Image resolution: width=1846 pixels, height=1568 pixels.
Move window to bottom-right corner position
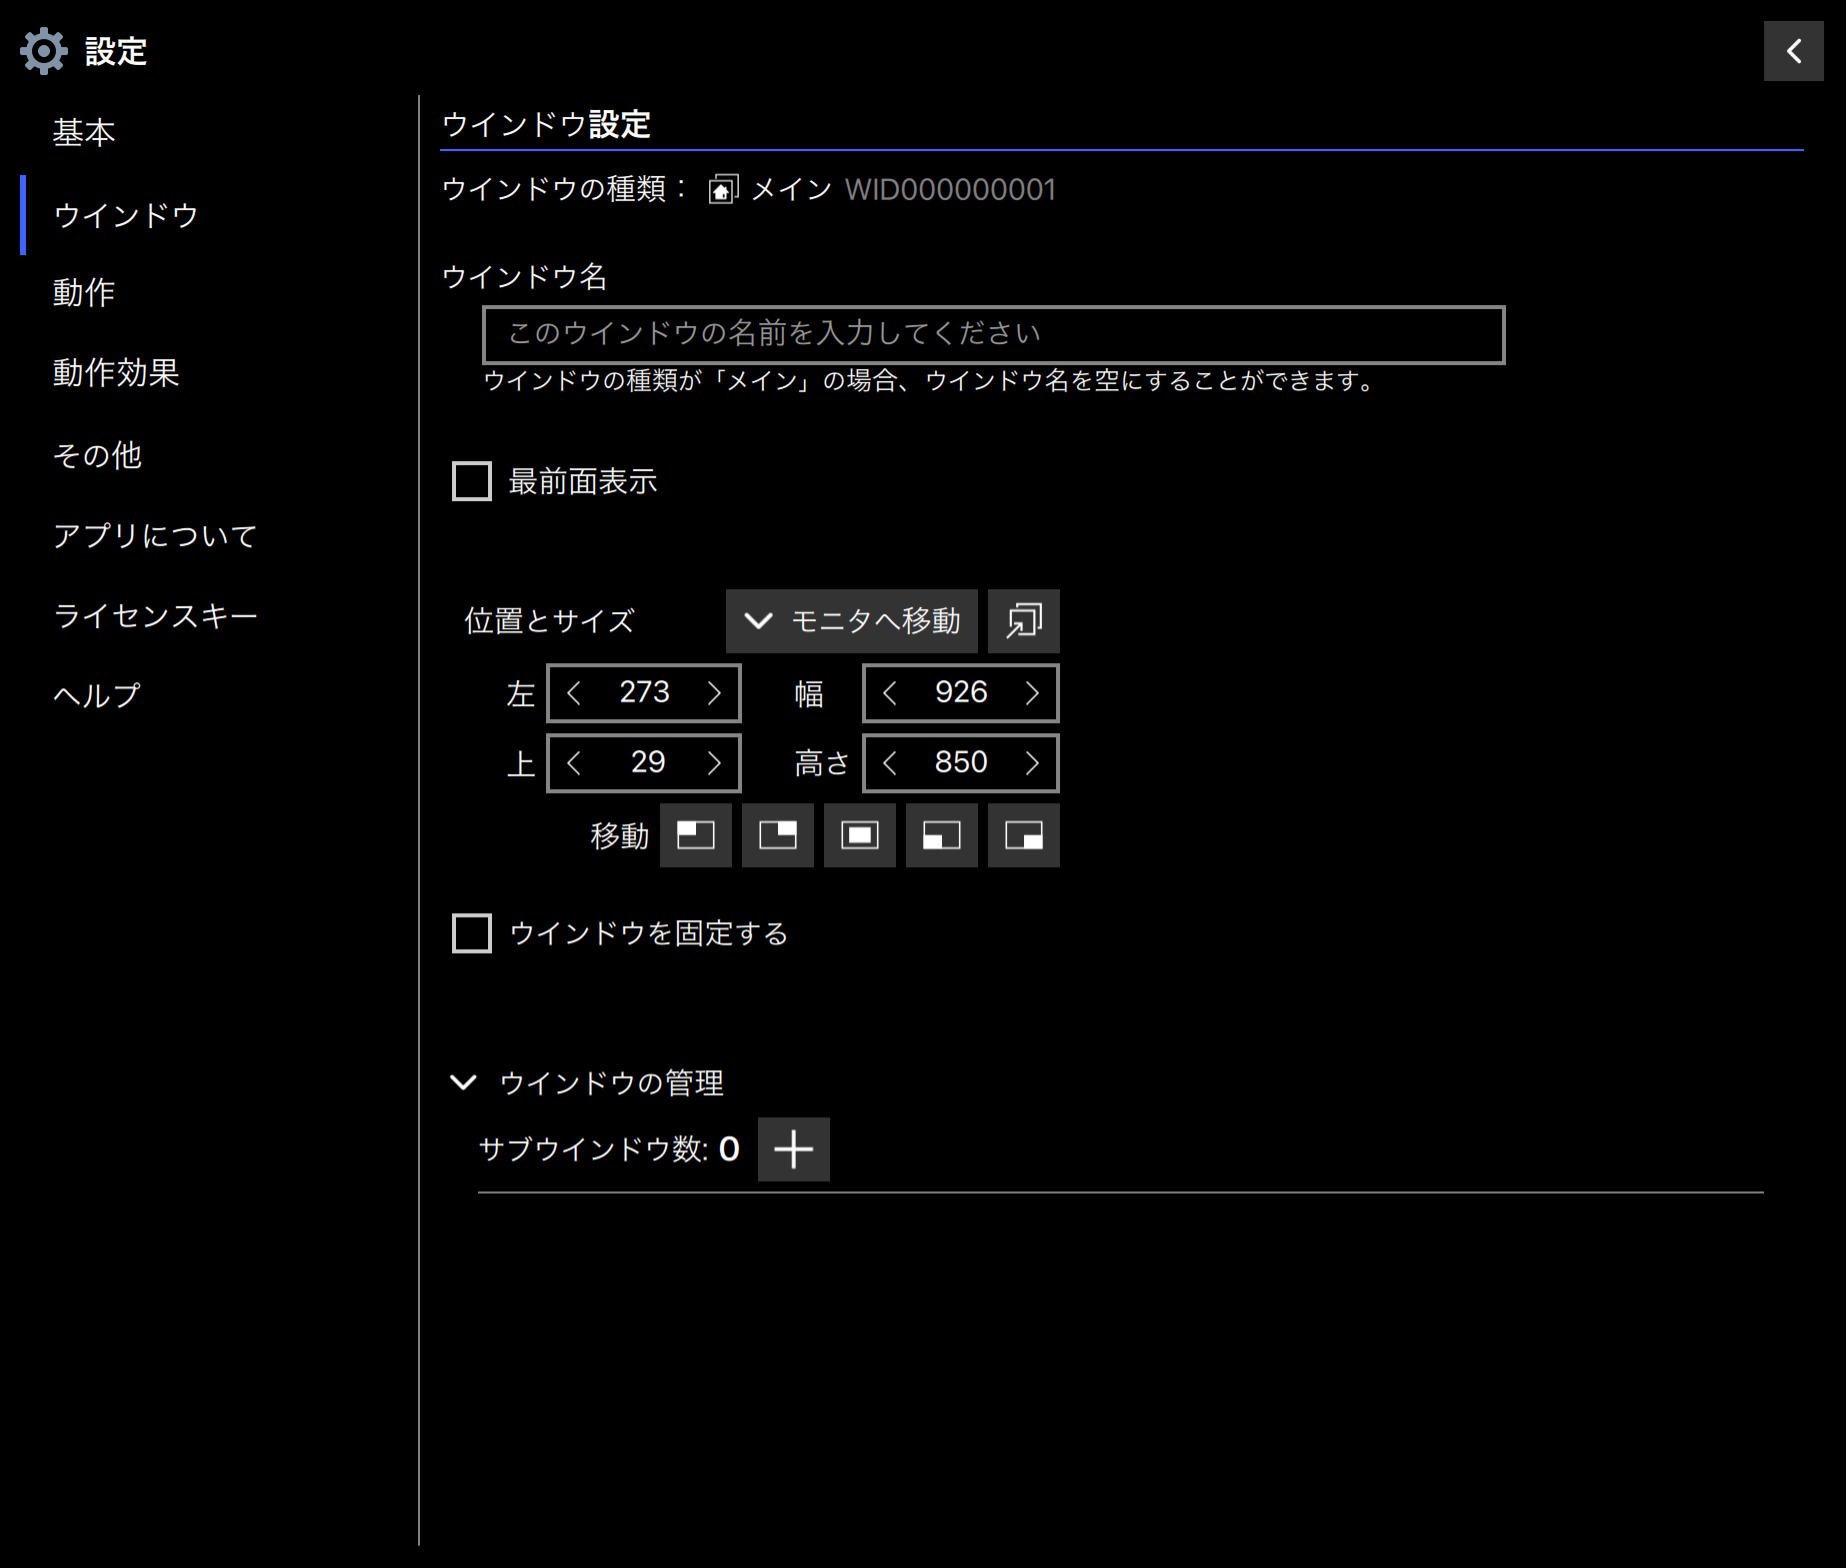[1024, 835]
